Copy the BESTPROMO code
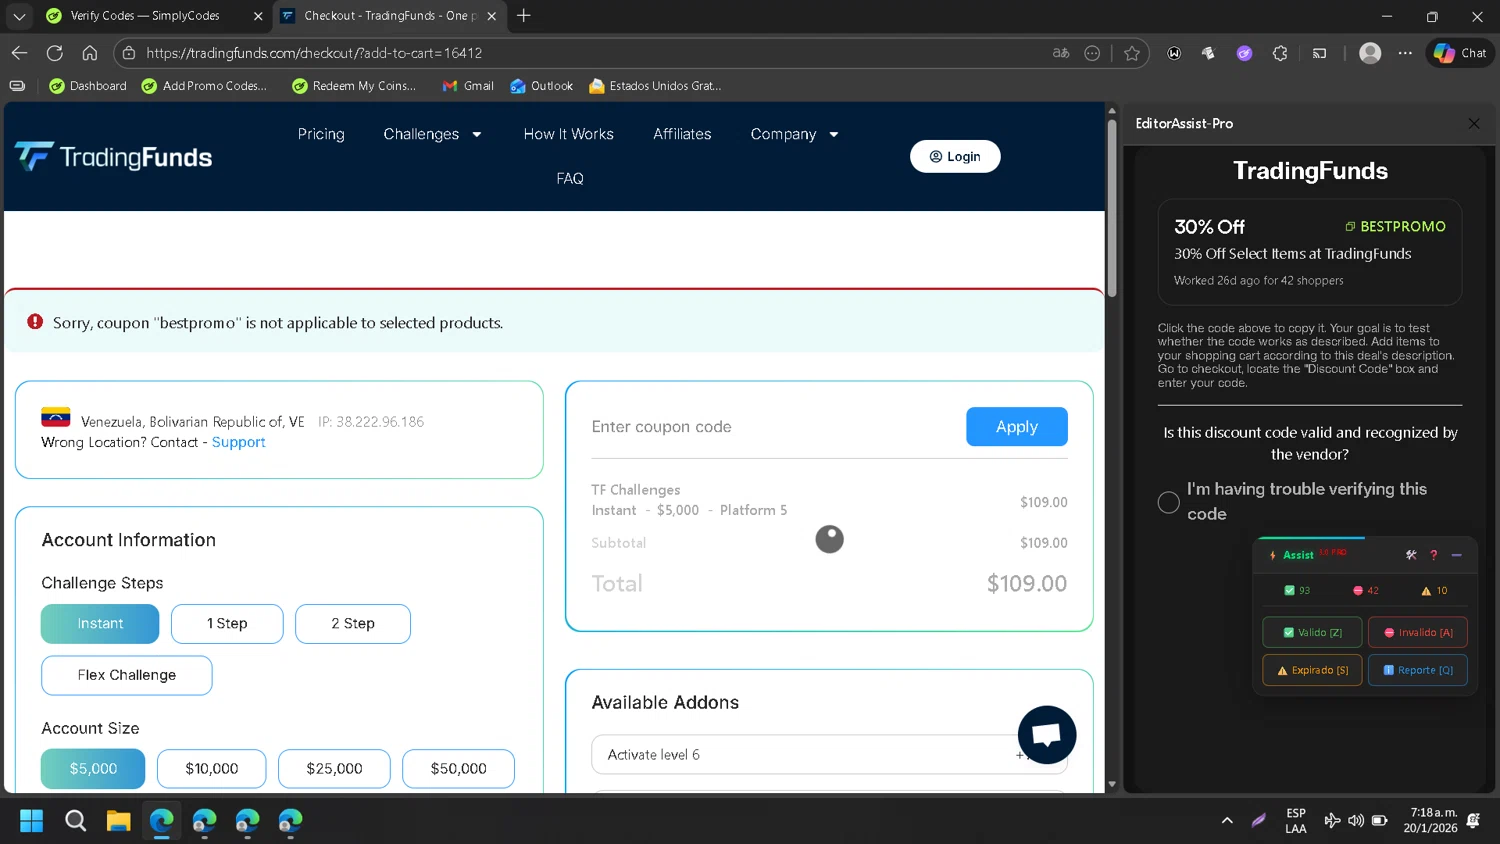 coord(1395,227)
